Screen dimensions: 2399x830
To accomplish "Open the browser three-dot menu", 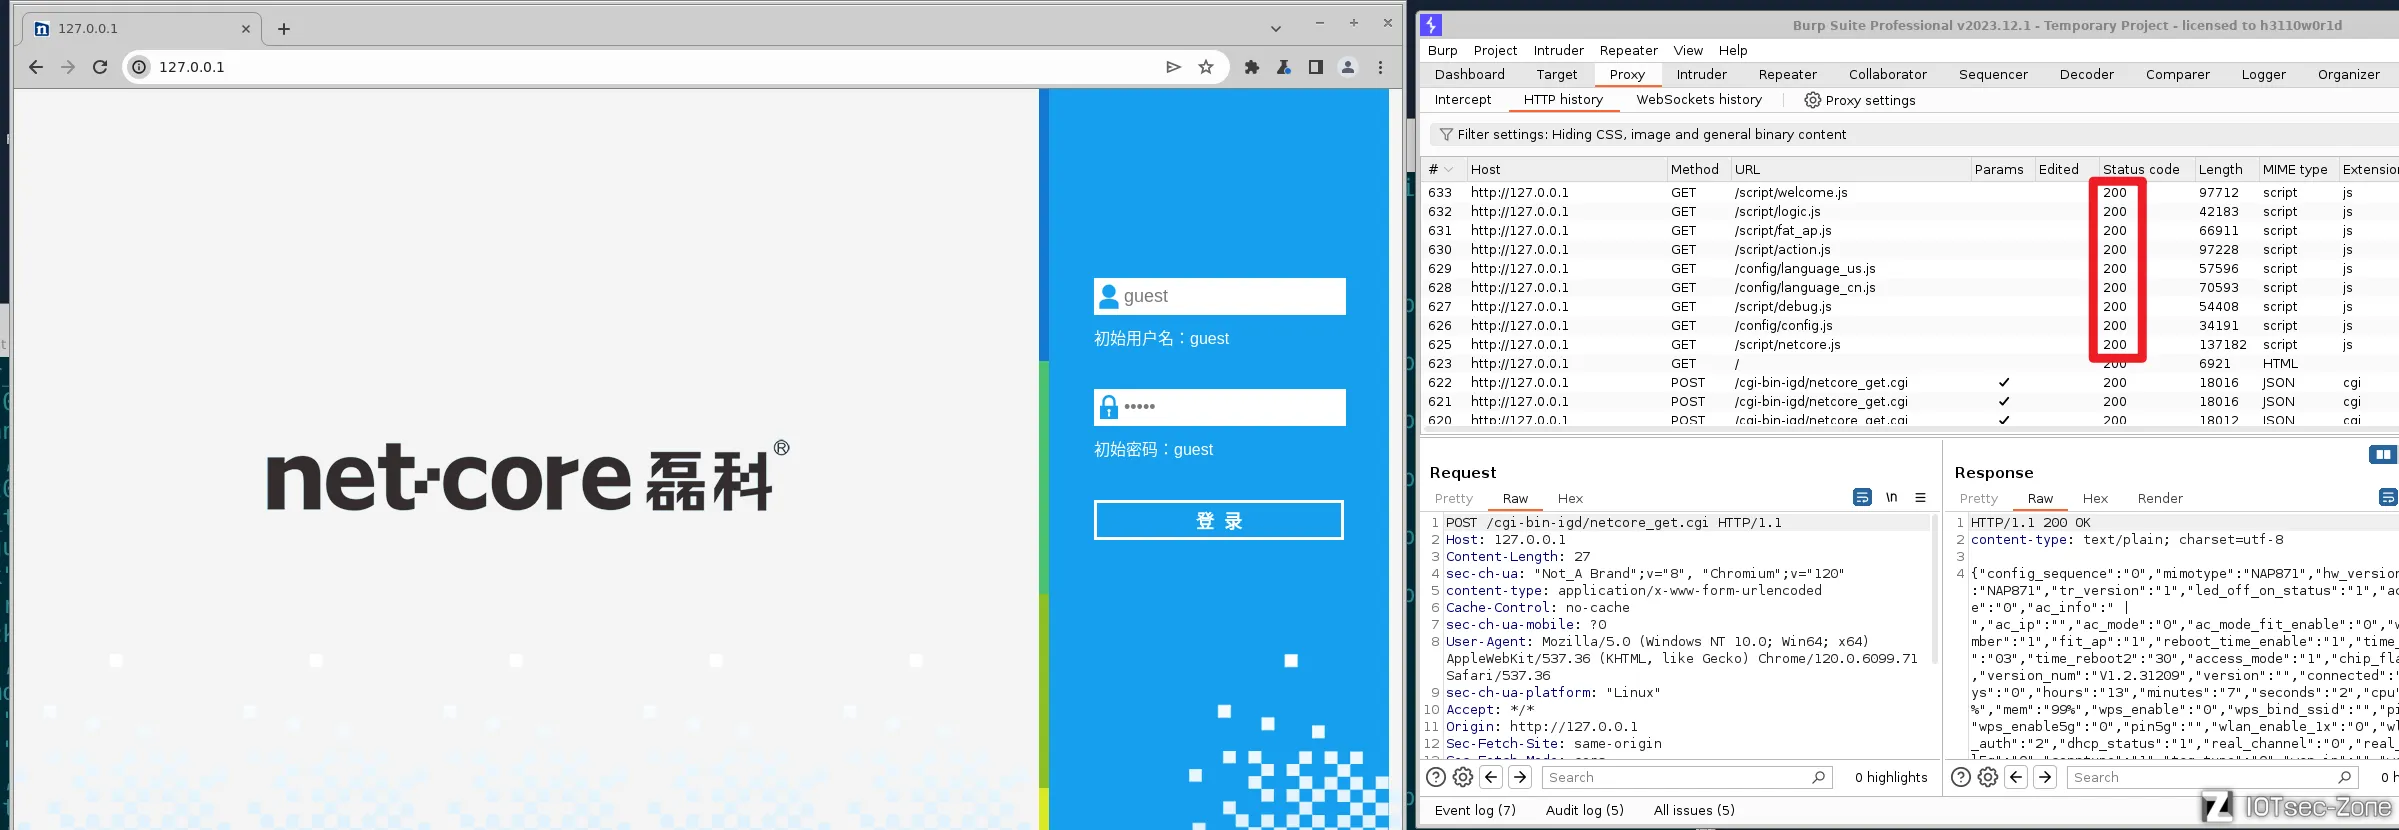I will pyautogui.click(x=1381, y=67).
